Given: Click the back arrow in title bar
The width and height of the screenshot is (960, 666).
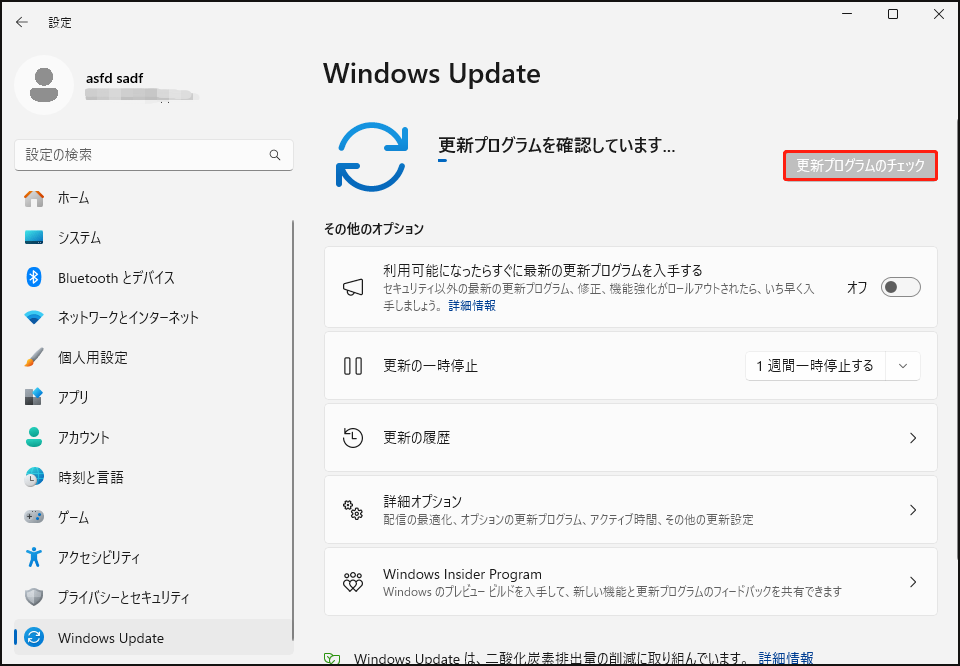Looking at the screenshot, I should coord(22,22).
